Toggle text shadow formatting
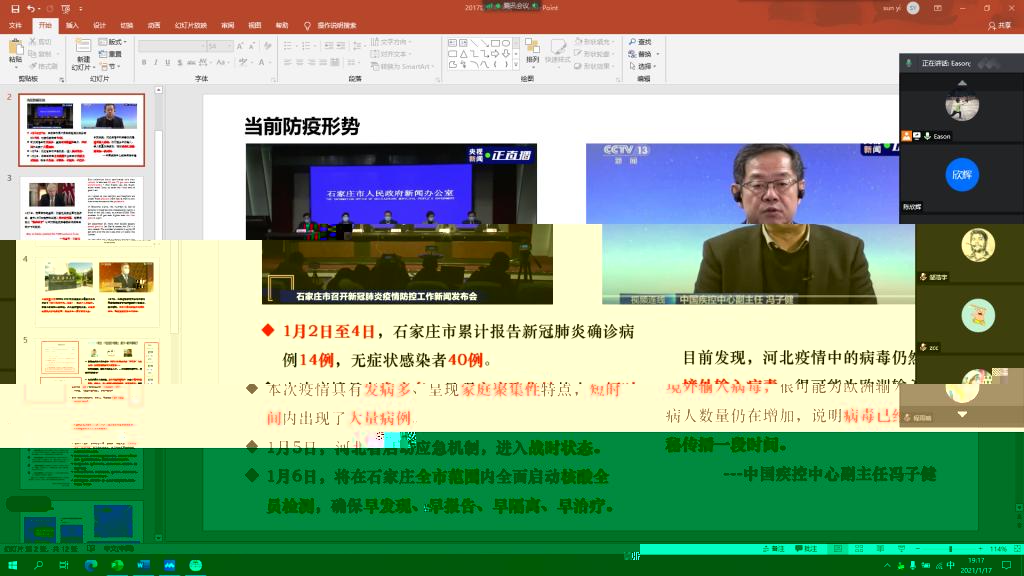 pos(179,63)
